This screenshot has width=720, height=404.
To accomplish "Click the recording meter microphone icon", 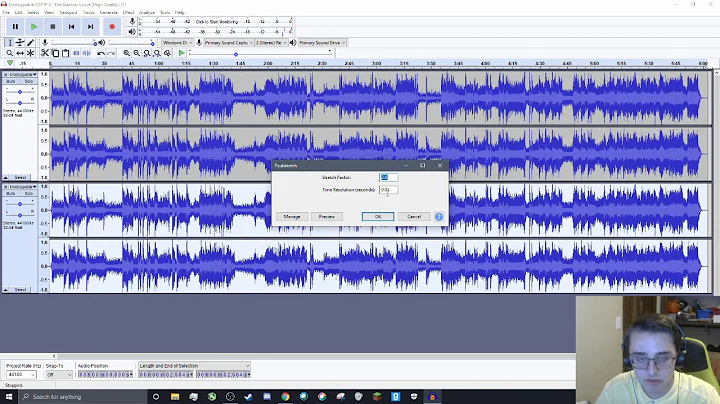I will point(132,22).
